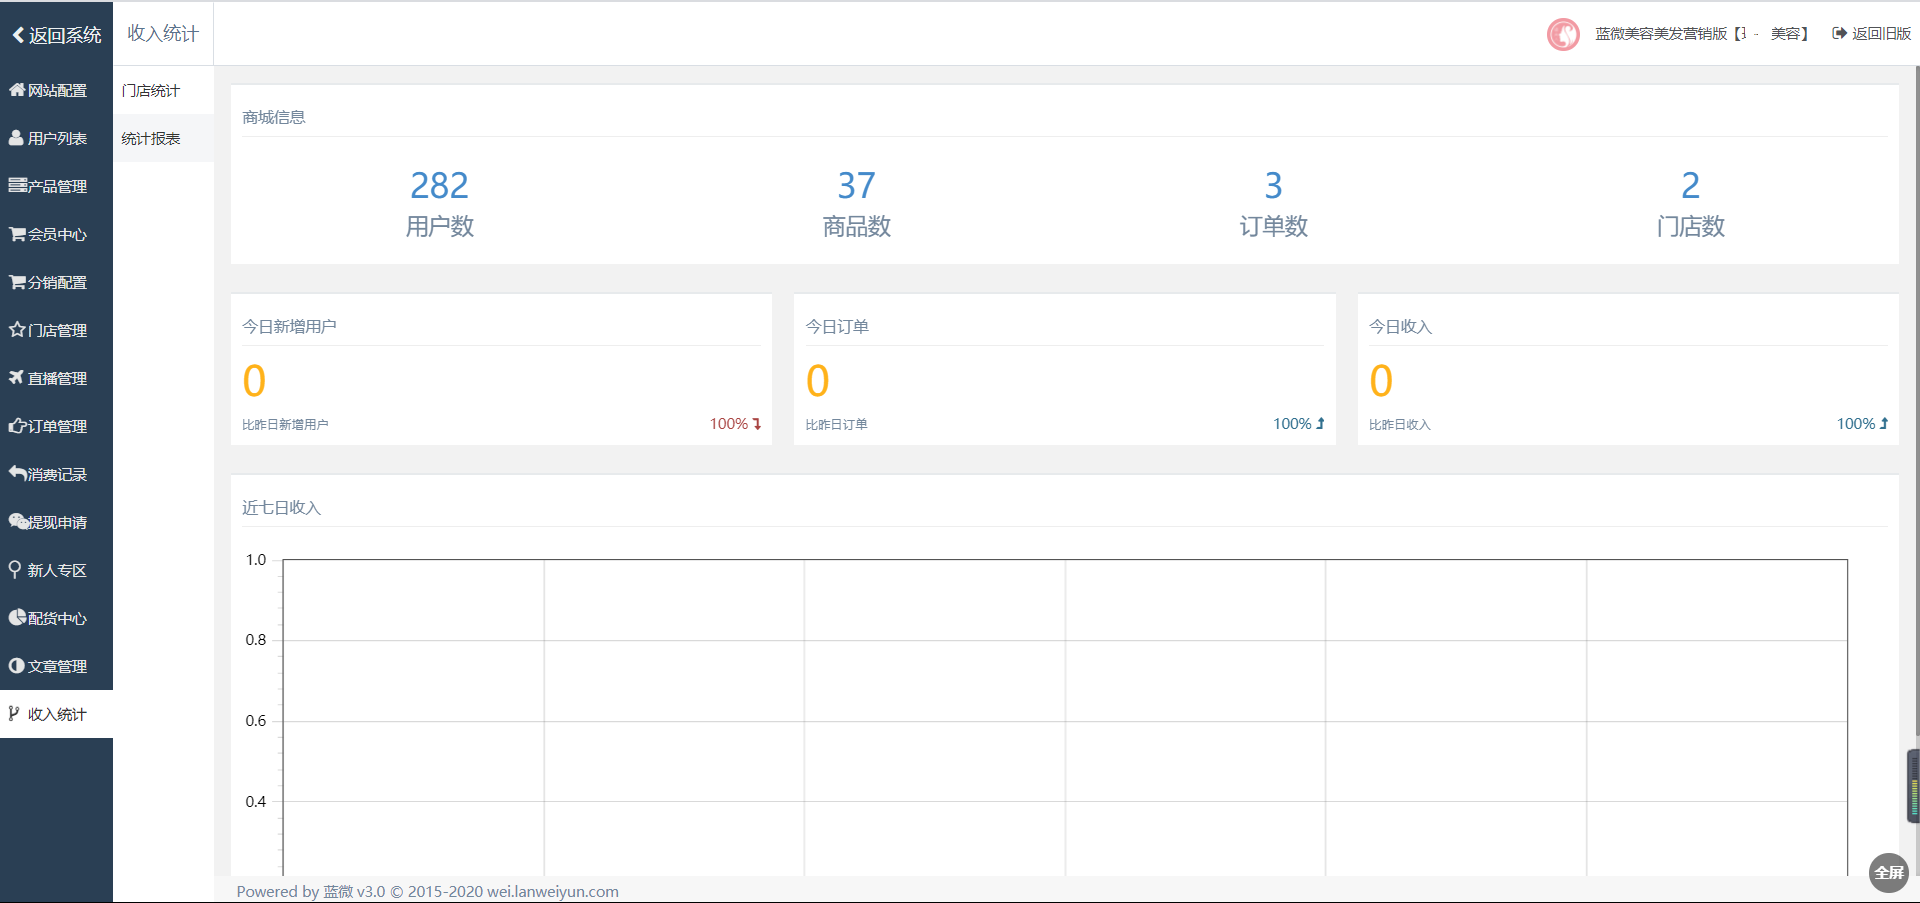Image resolution: width=1920 pixels, height=903 pixels.
Task: Click the 商城信息 section title
Action: click(x=274, y=117)
